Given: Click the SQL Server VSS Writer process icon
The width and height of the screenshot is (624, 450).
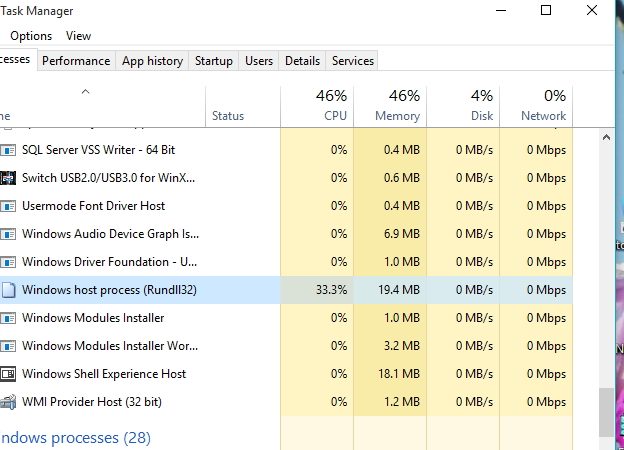Looking at the screenshot, I should 8,150.
